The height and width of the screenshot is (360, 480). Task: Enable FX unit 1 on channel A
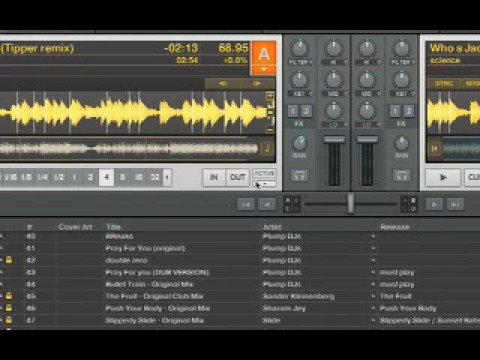coord(293,111)
